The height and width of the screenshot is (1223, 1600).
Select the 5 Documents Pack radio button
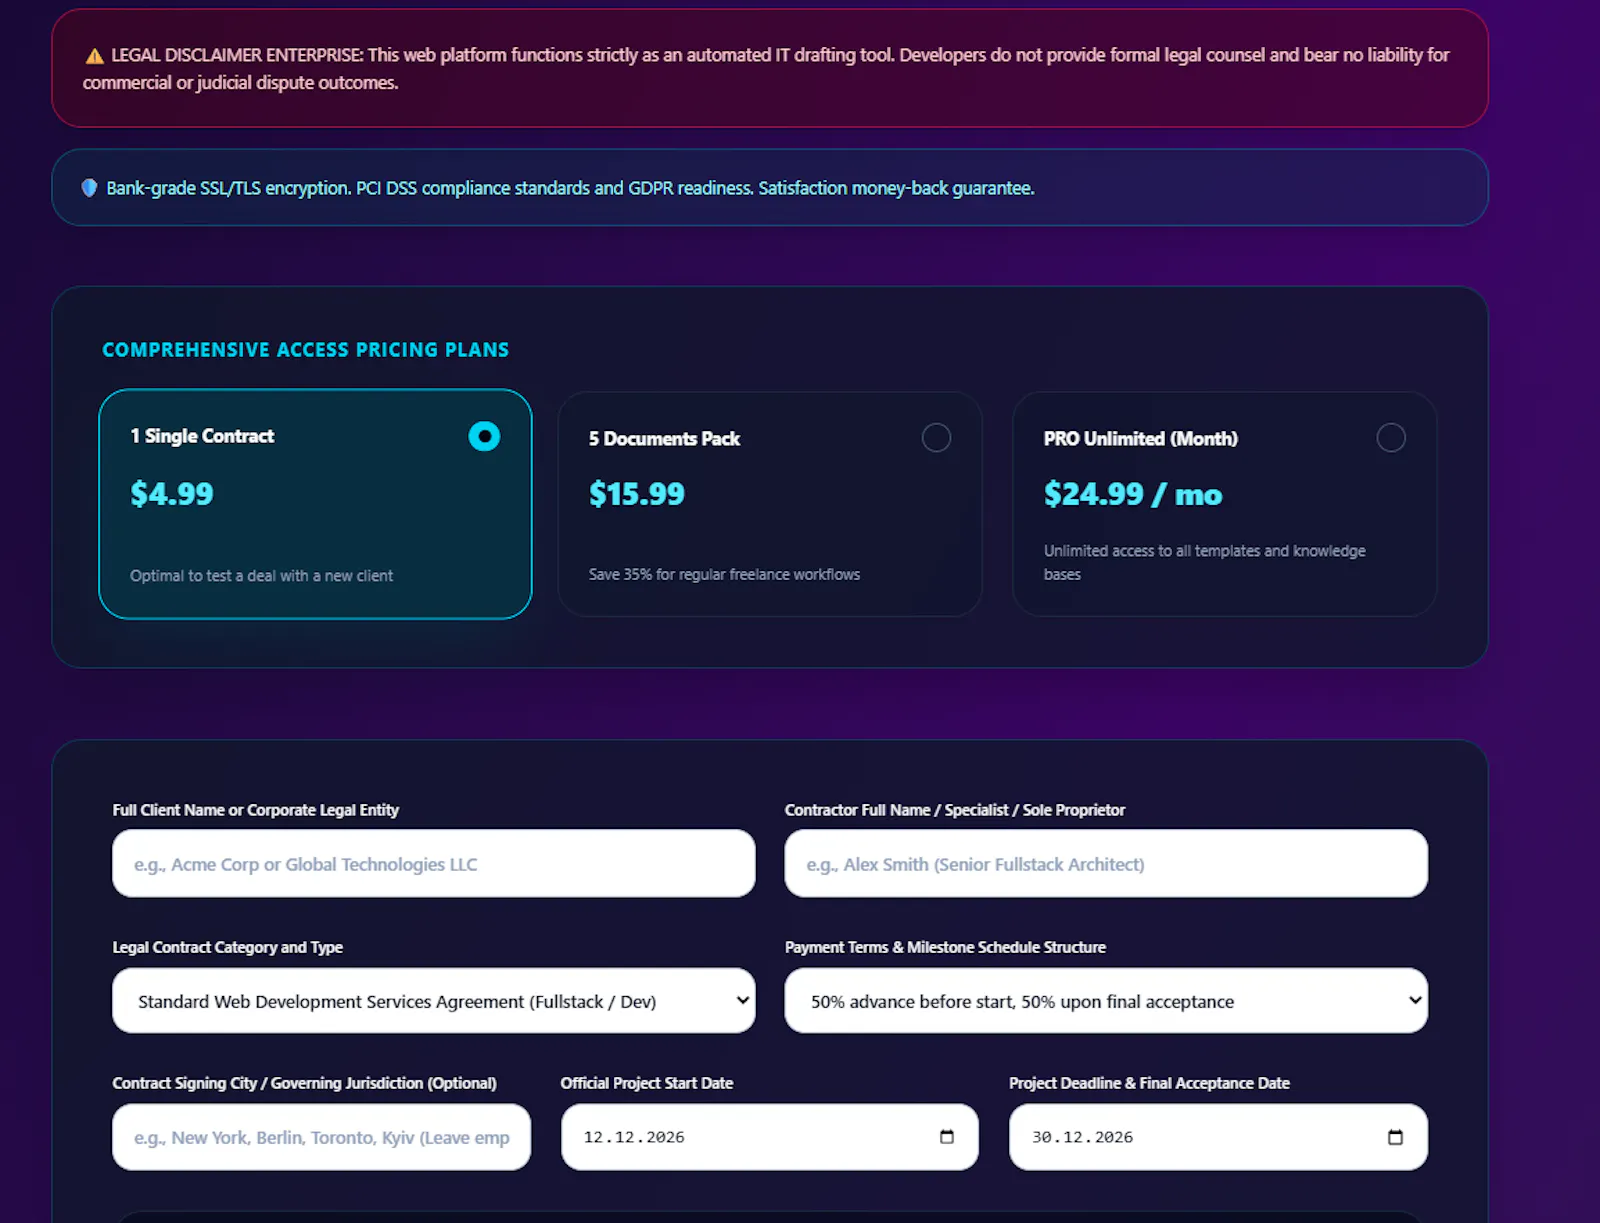[936, 438]
